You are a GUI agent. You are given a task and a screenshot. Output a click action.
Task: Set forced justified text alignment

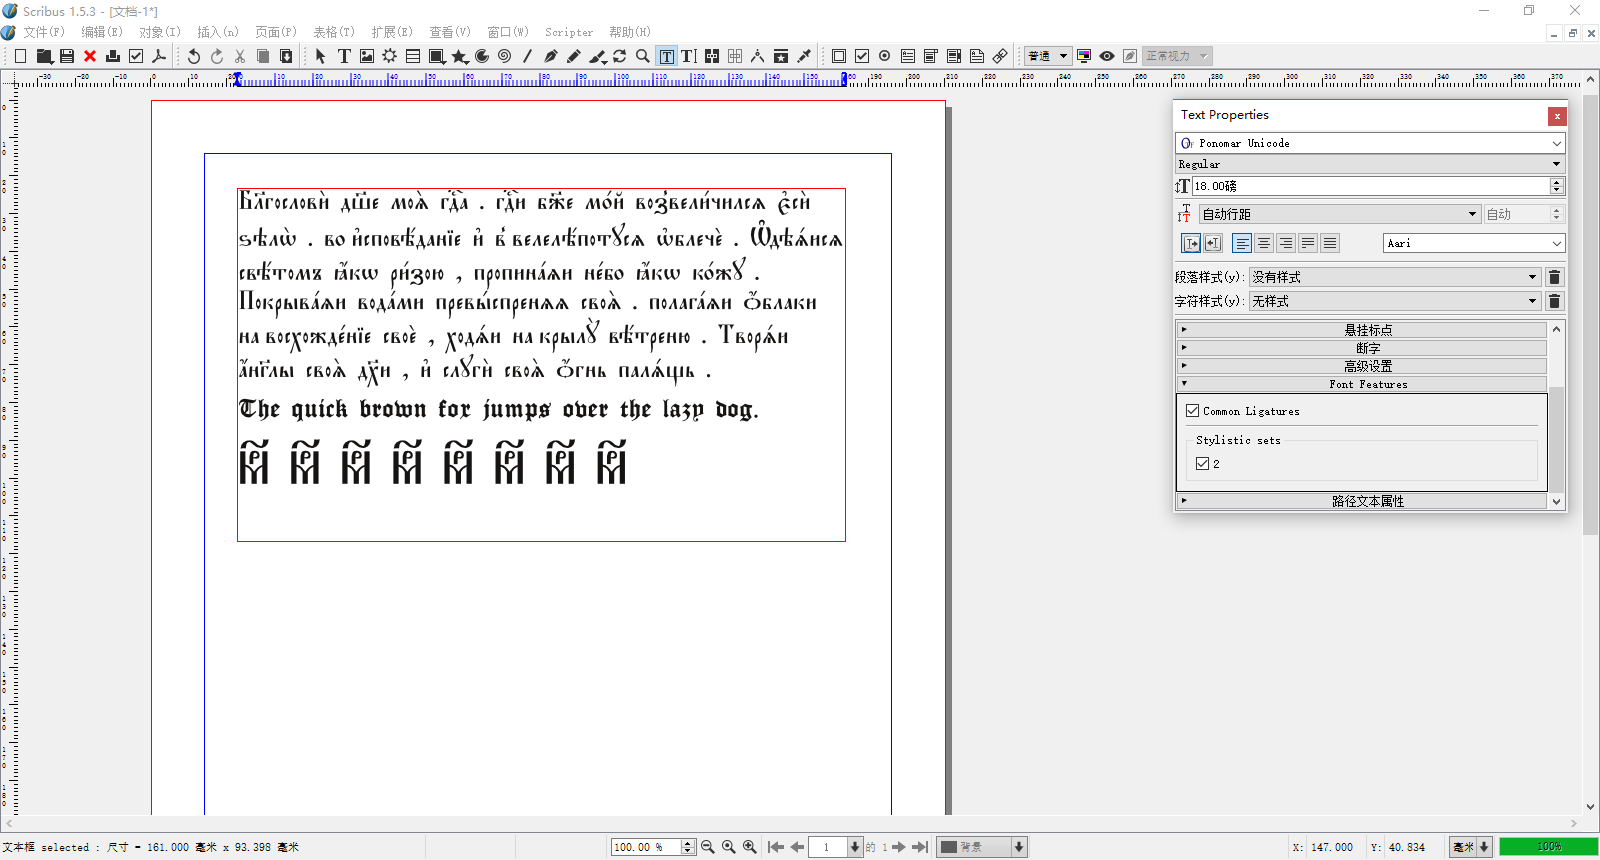tap(1330, 243)
